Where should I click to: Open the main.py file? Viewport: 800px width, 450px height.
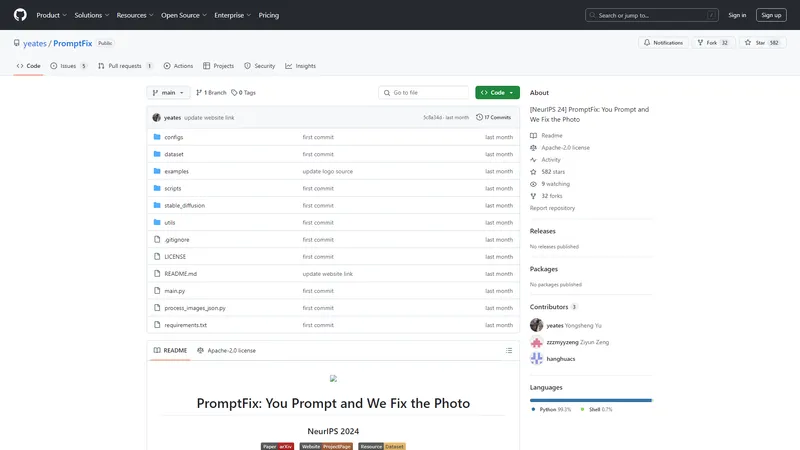(x=174, y=291)
